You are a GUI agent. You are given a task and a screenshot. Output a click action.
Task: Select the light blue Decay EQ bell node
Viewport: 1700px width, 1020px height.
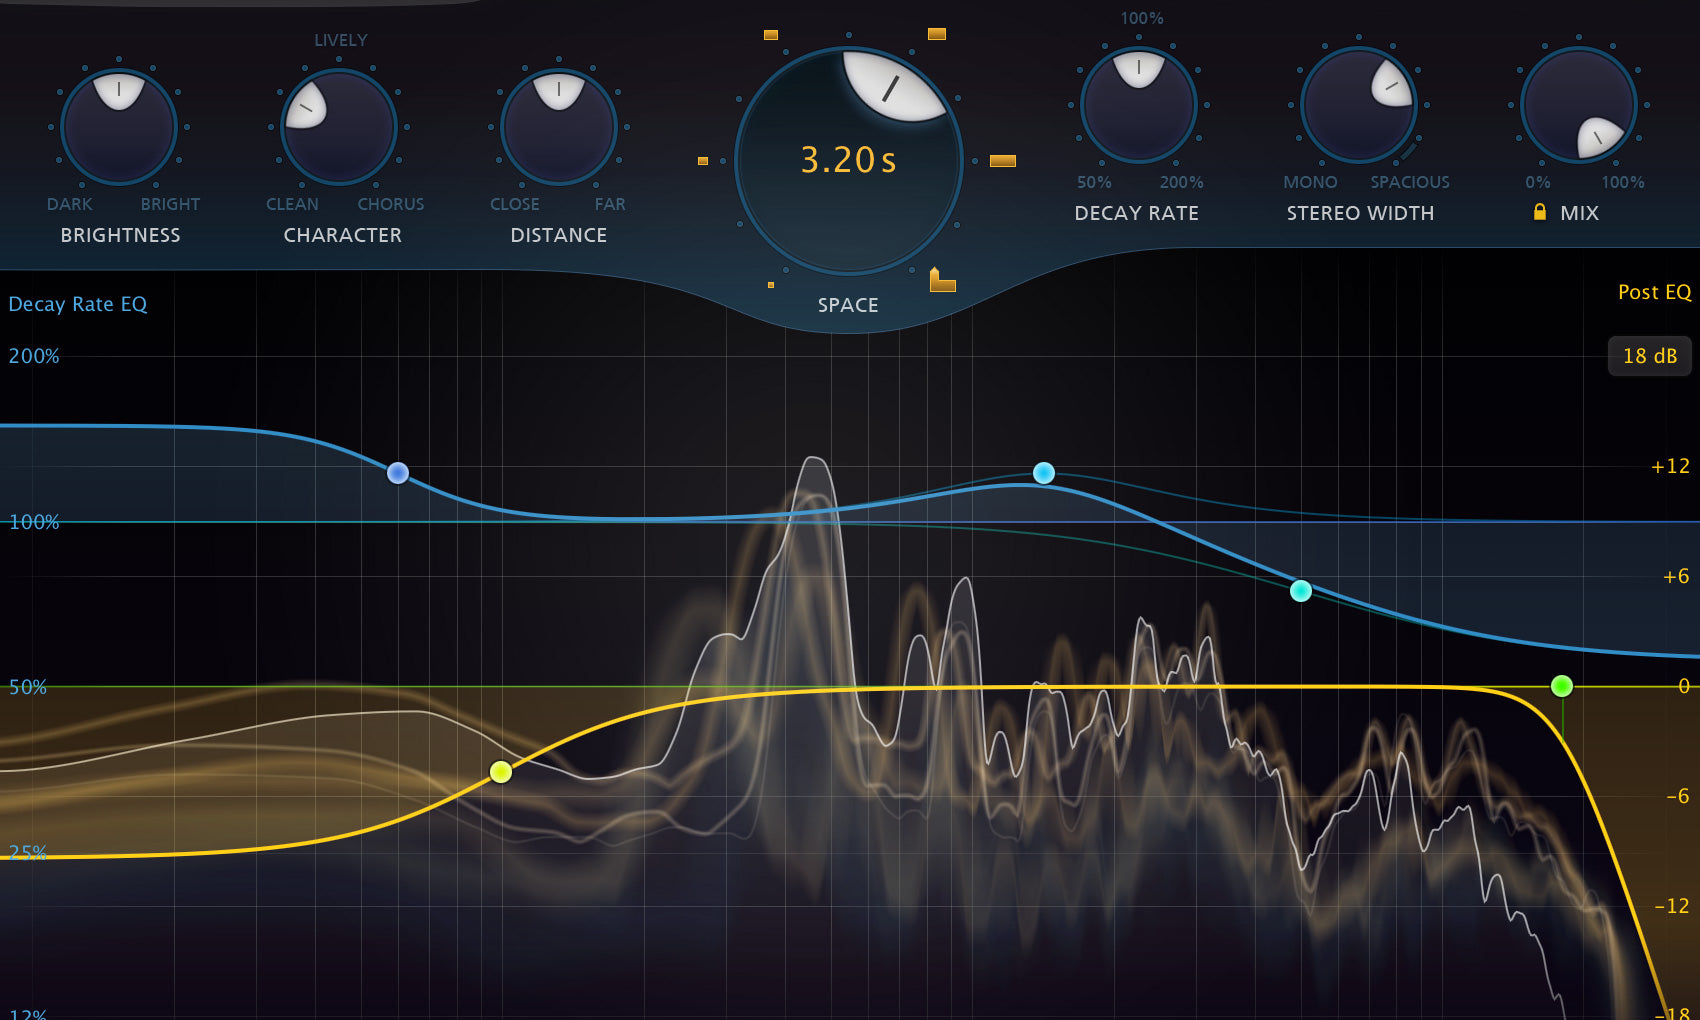(x=1044, y=473)
